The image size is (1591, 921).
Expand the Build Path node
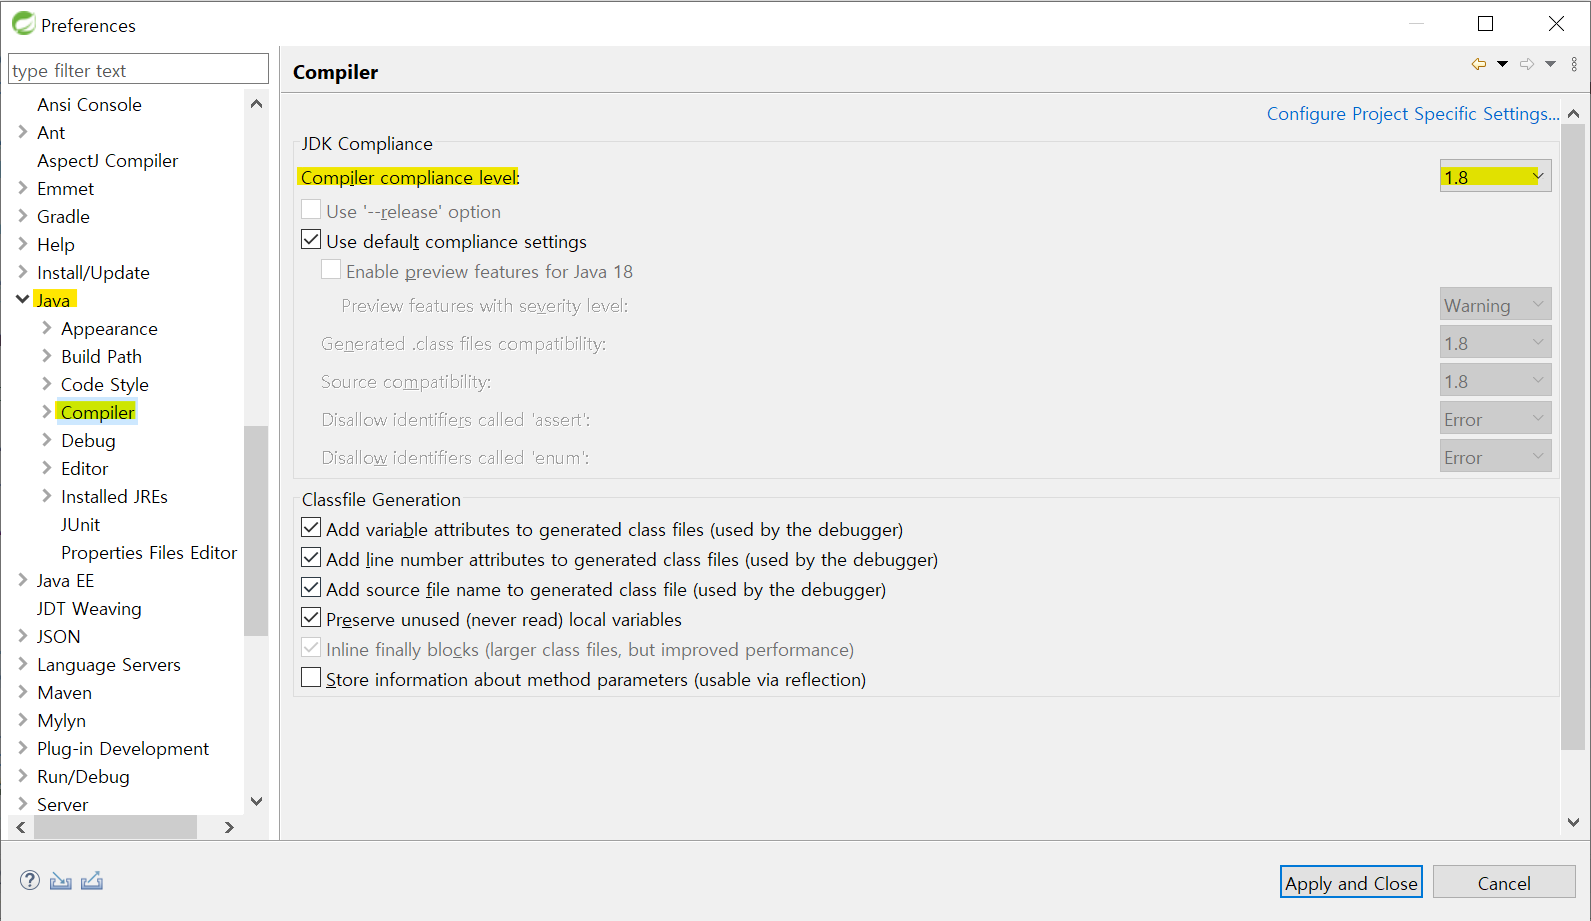(x=46, y=355)
